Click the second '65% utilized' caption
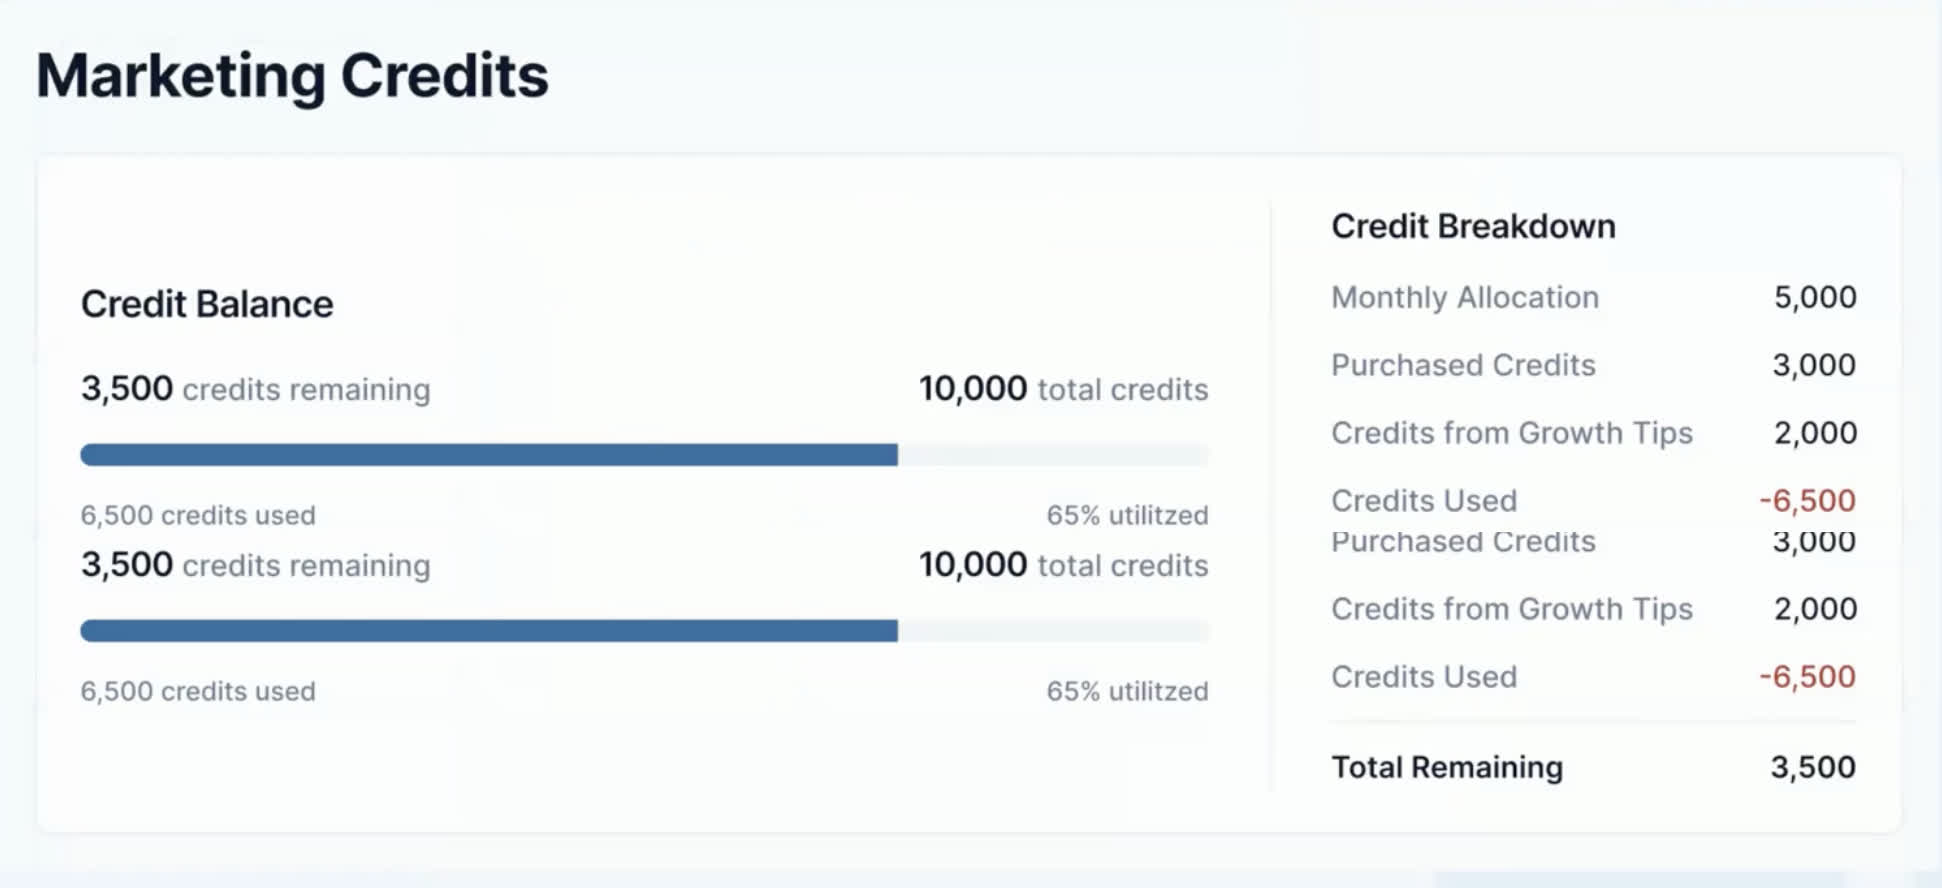 [1127, 691]
